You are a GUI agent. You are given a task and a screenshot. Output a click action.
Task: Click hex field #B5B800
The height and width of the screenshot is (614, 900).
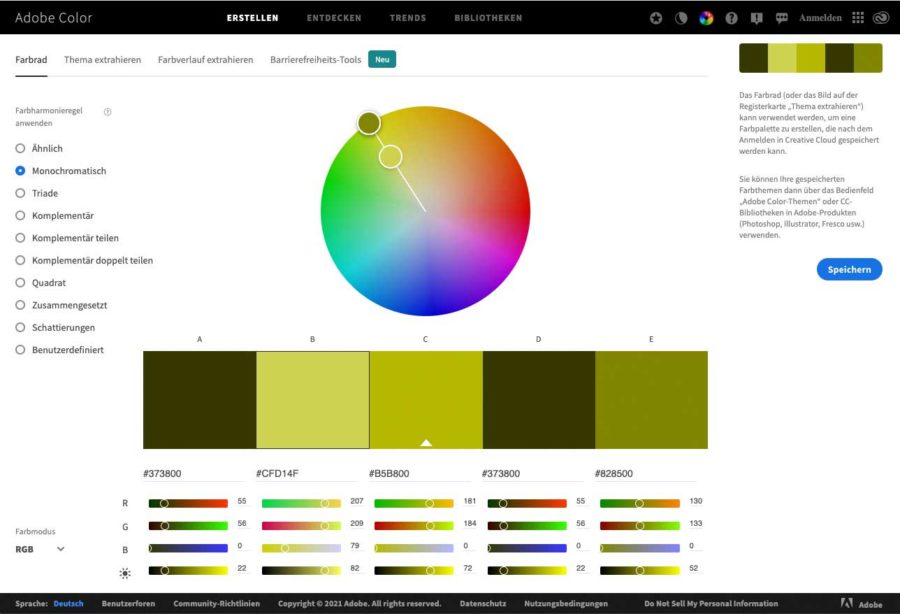[x=420, y=473]
